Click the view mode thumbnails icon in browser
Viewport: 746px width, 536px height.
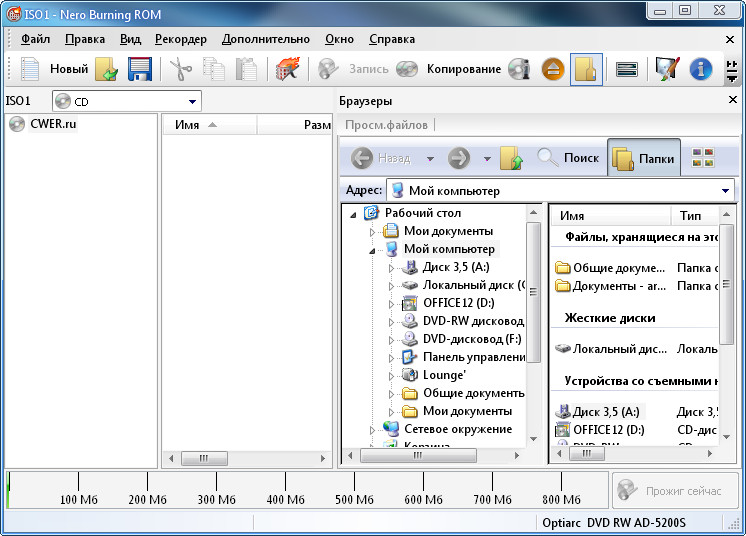coord(704,158)
